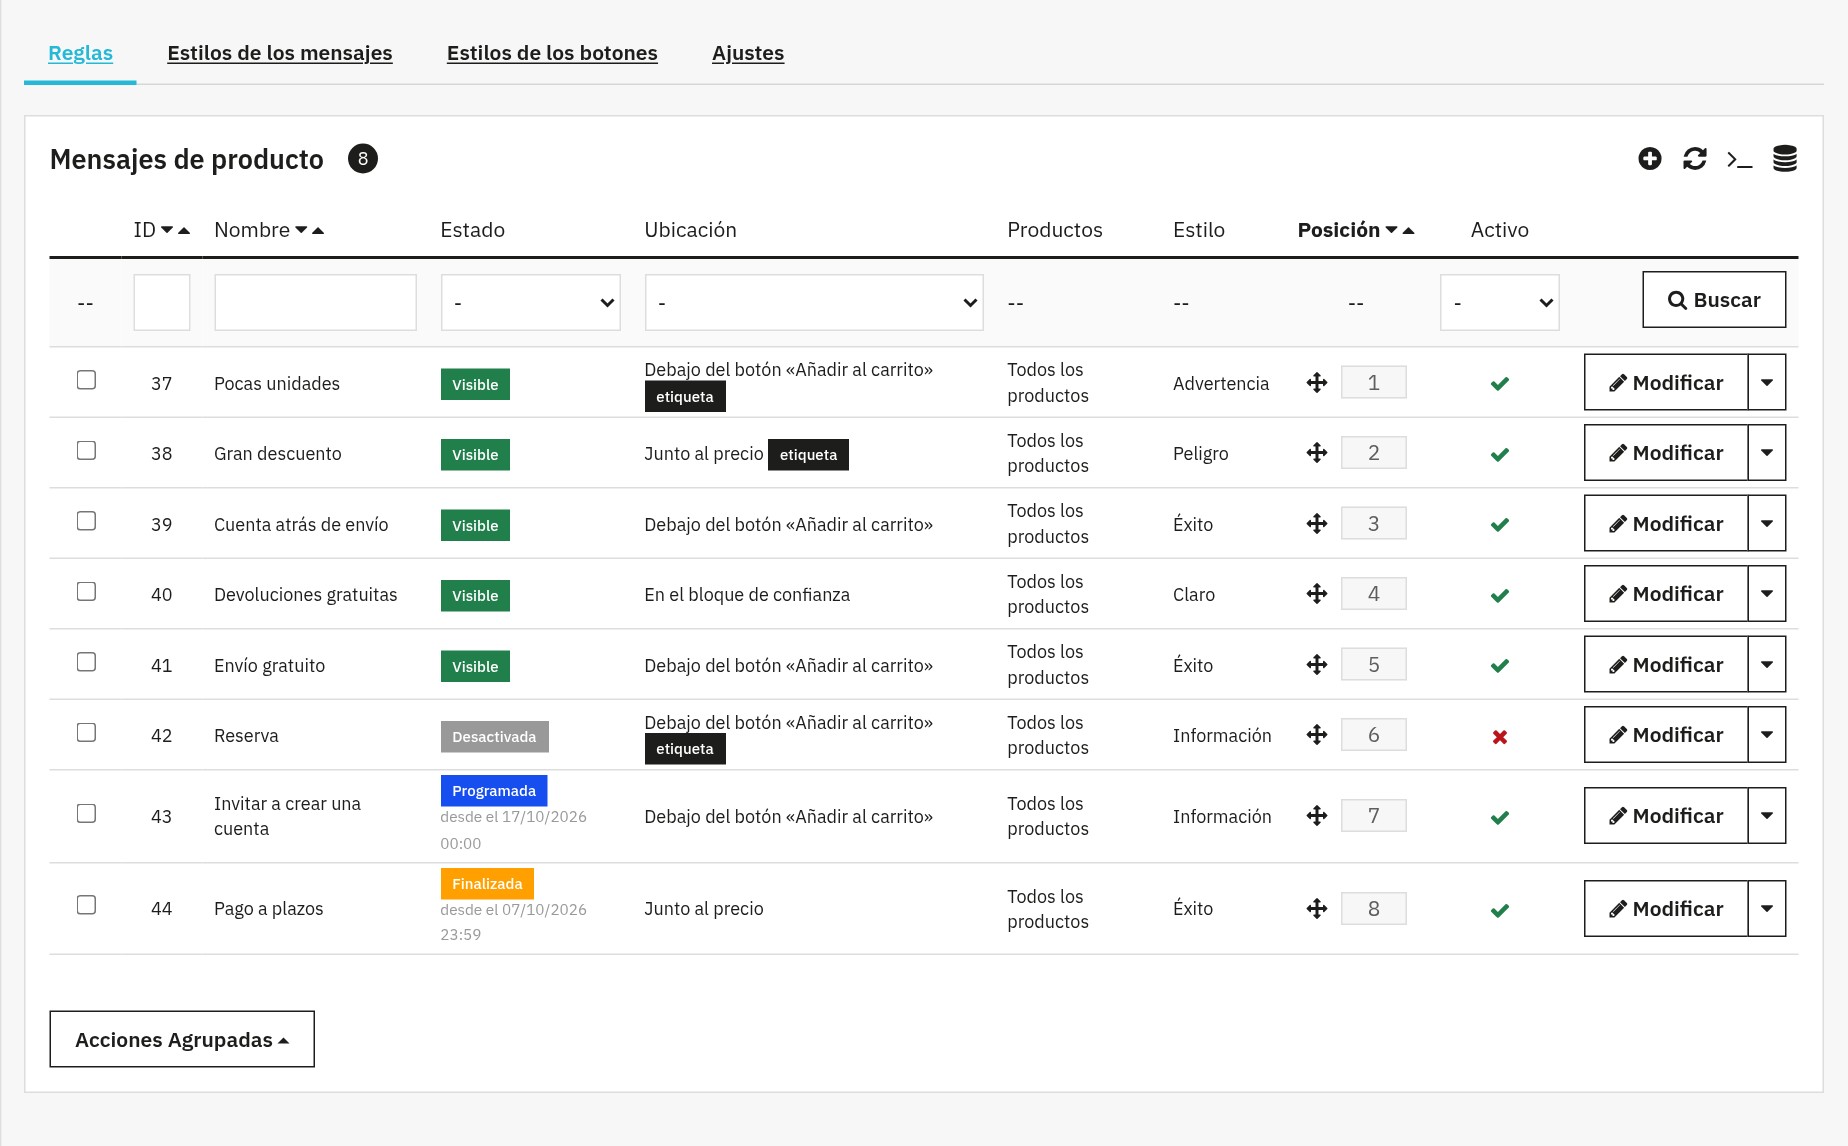Grab the move handle for Devoluciones gratuitas
Viewport: 1848px width, 1146px height.
tap(1317, 594)
